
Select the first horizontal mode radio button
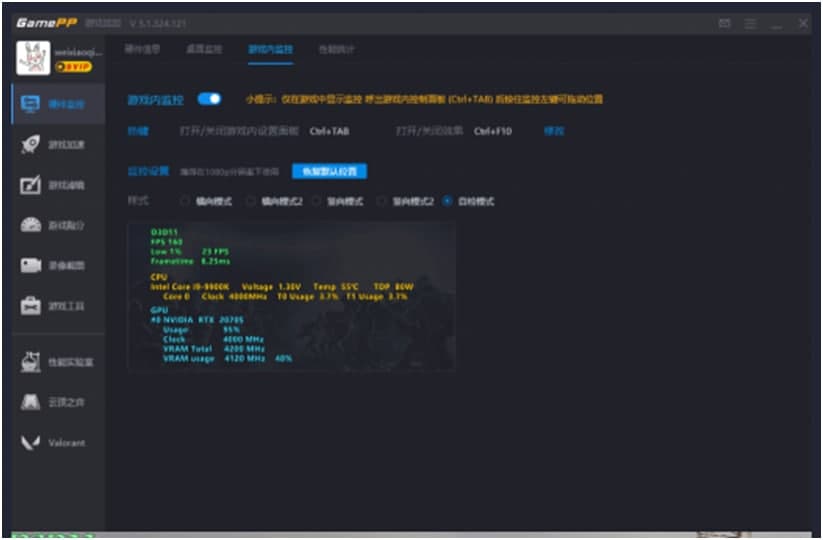184,201
